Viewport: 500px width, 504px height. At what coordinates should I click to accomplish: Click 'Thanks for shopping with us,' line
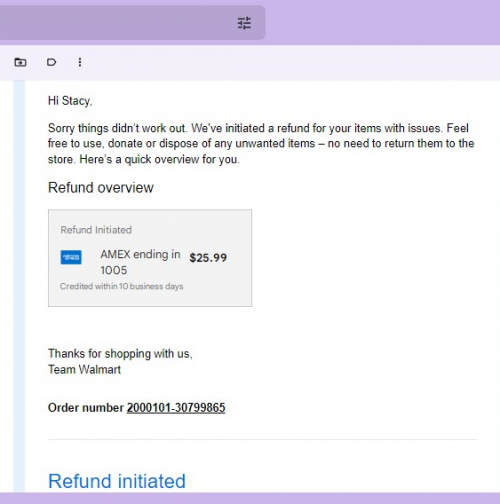[120, 354]
